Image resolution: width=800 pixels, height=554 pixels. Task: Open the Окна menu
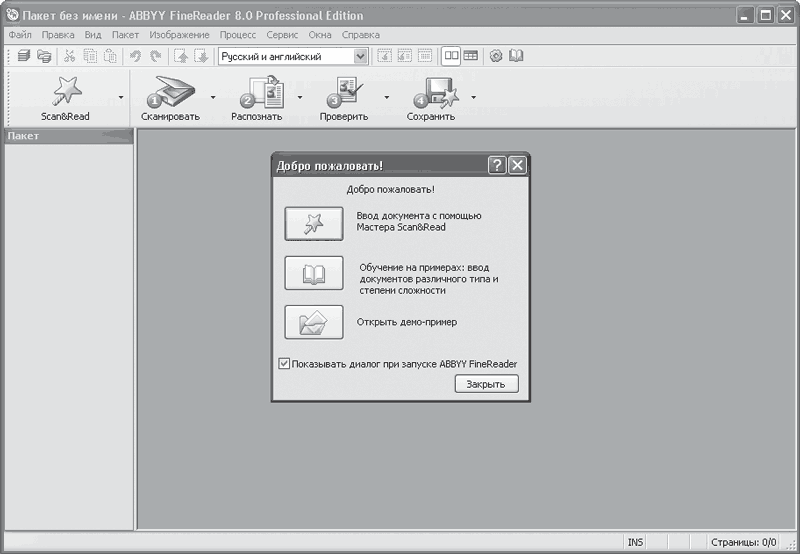tap(320, 35)
